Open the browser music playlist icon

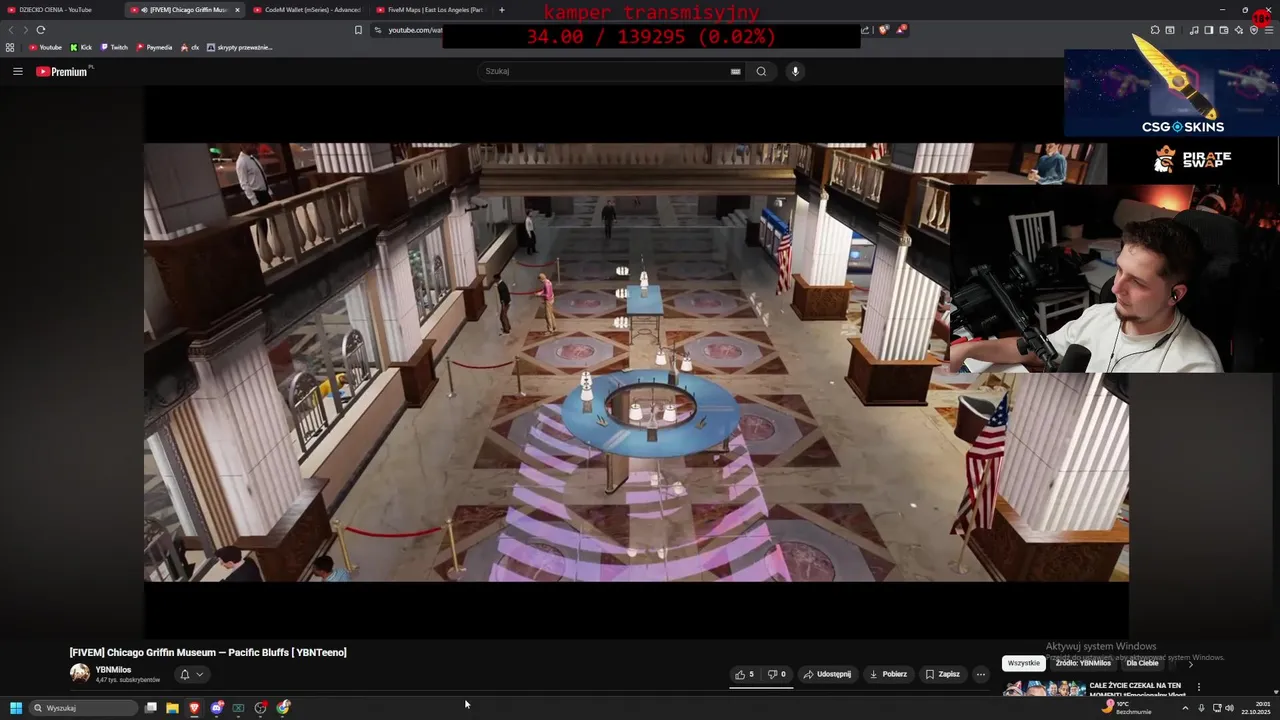1194,30
